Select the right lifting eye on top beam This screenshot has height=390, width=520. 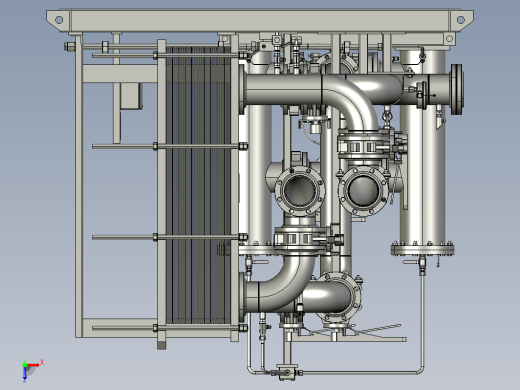point(460,20)
